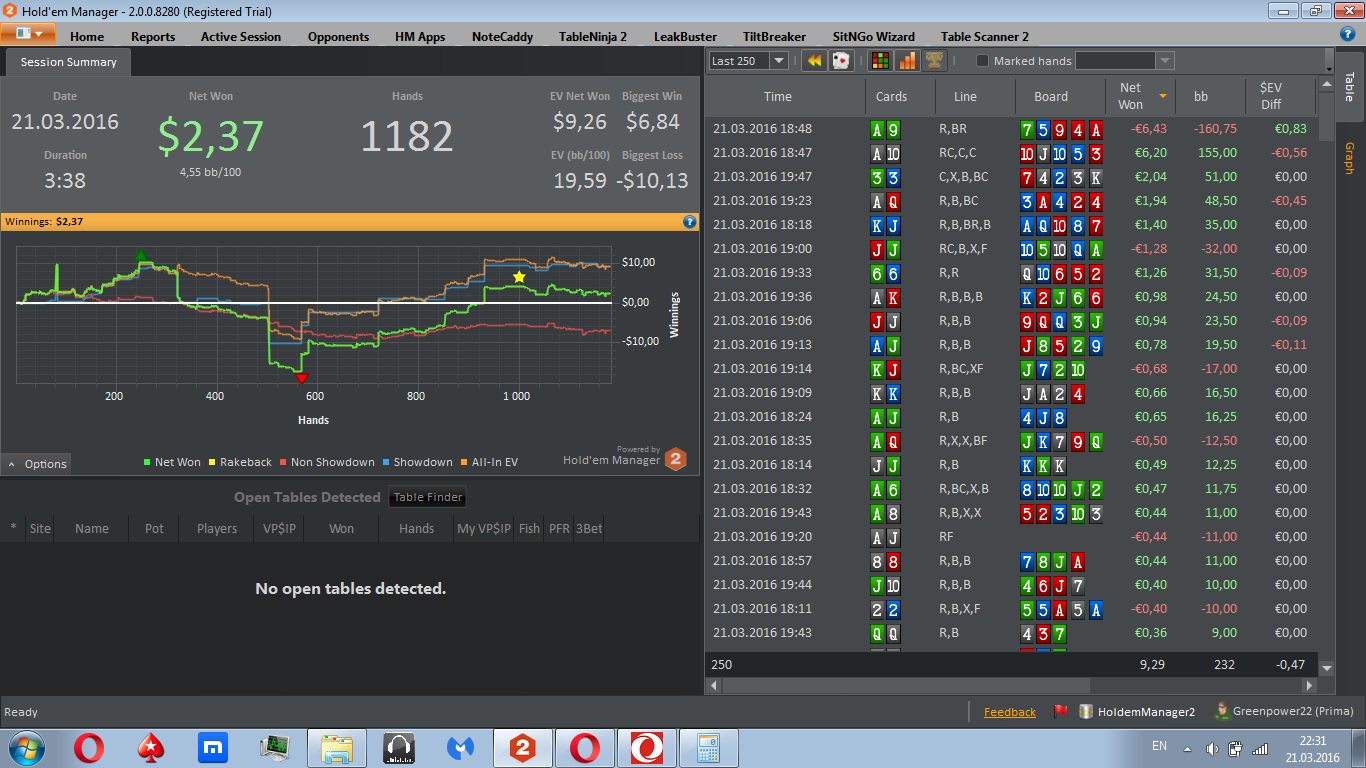Open the headphones audio app on taskbar
Screen dimensions: 1366x768
click(399, 747)
